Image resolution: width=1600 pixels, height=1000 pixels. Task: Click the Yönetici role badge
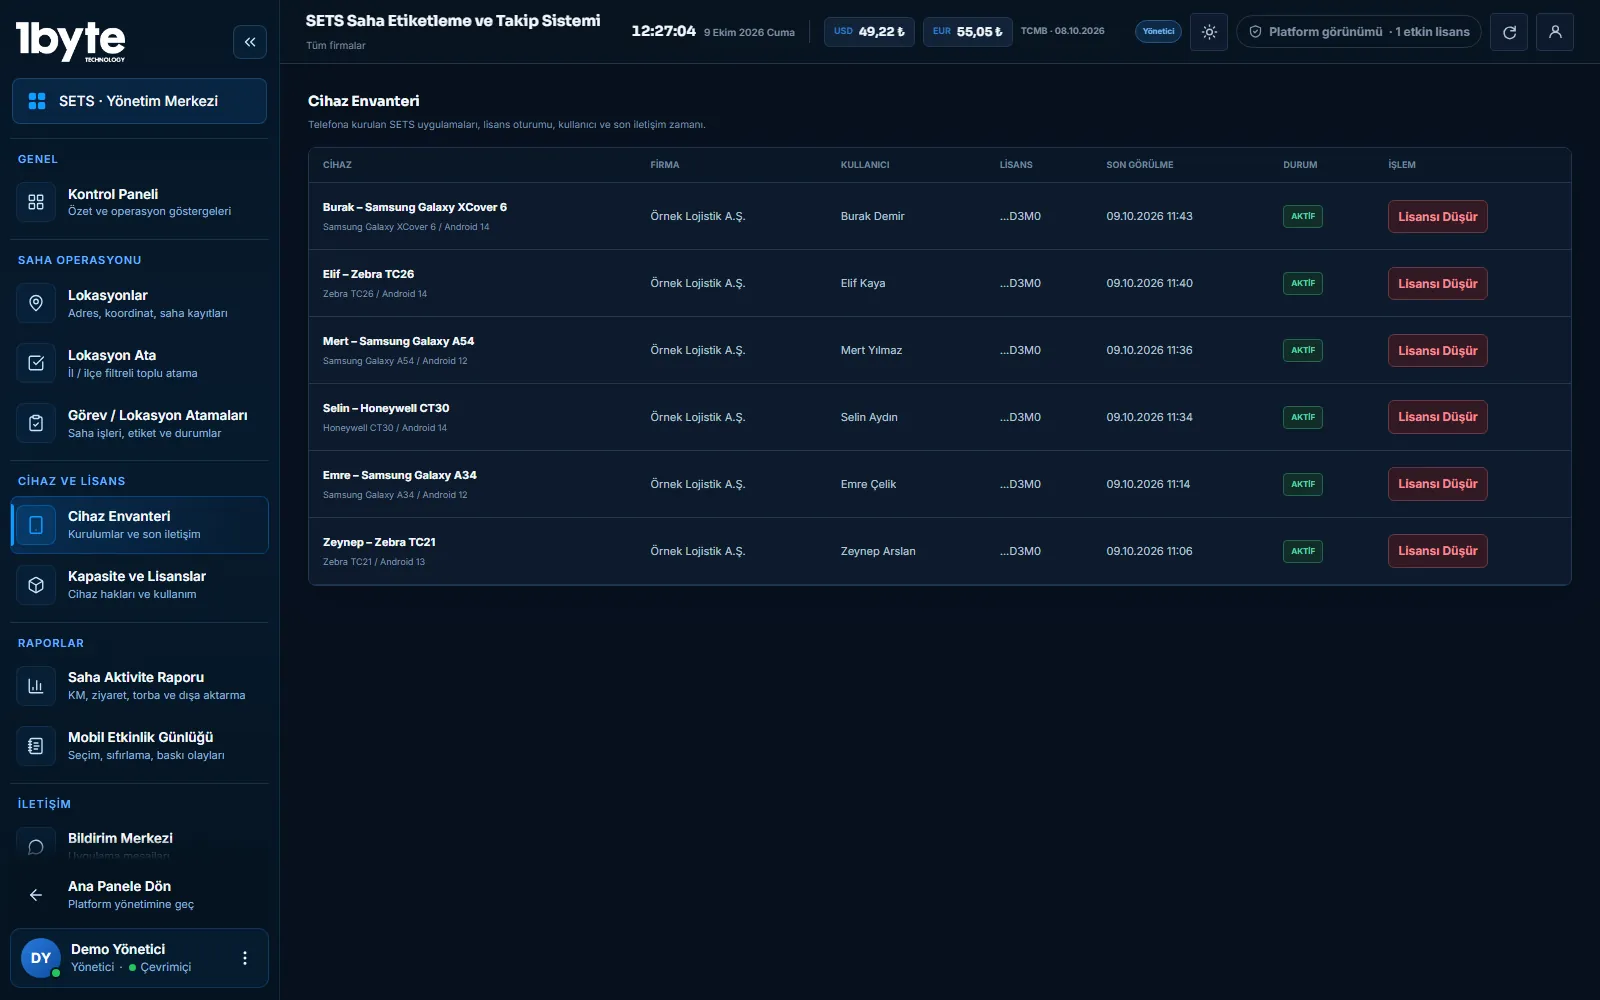[1158, 32]
